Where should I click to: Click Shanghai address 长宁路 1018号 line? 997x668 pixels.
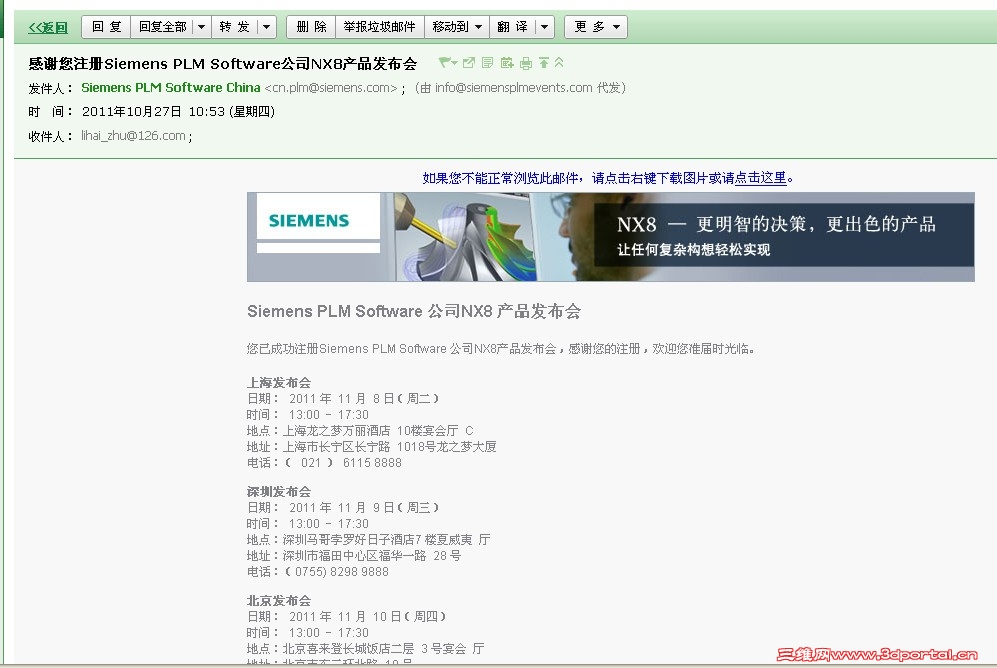371,447
